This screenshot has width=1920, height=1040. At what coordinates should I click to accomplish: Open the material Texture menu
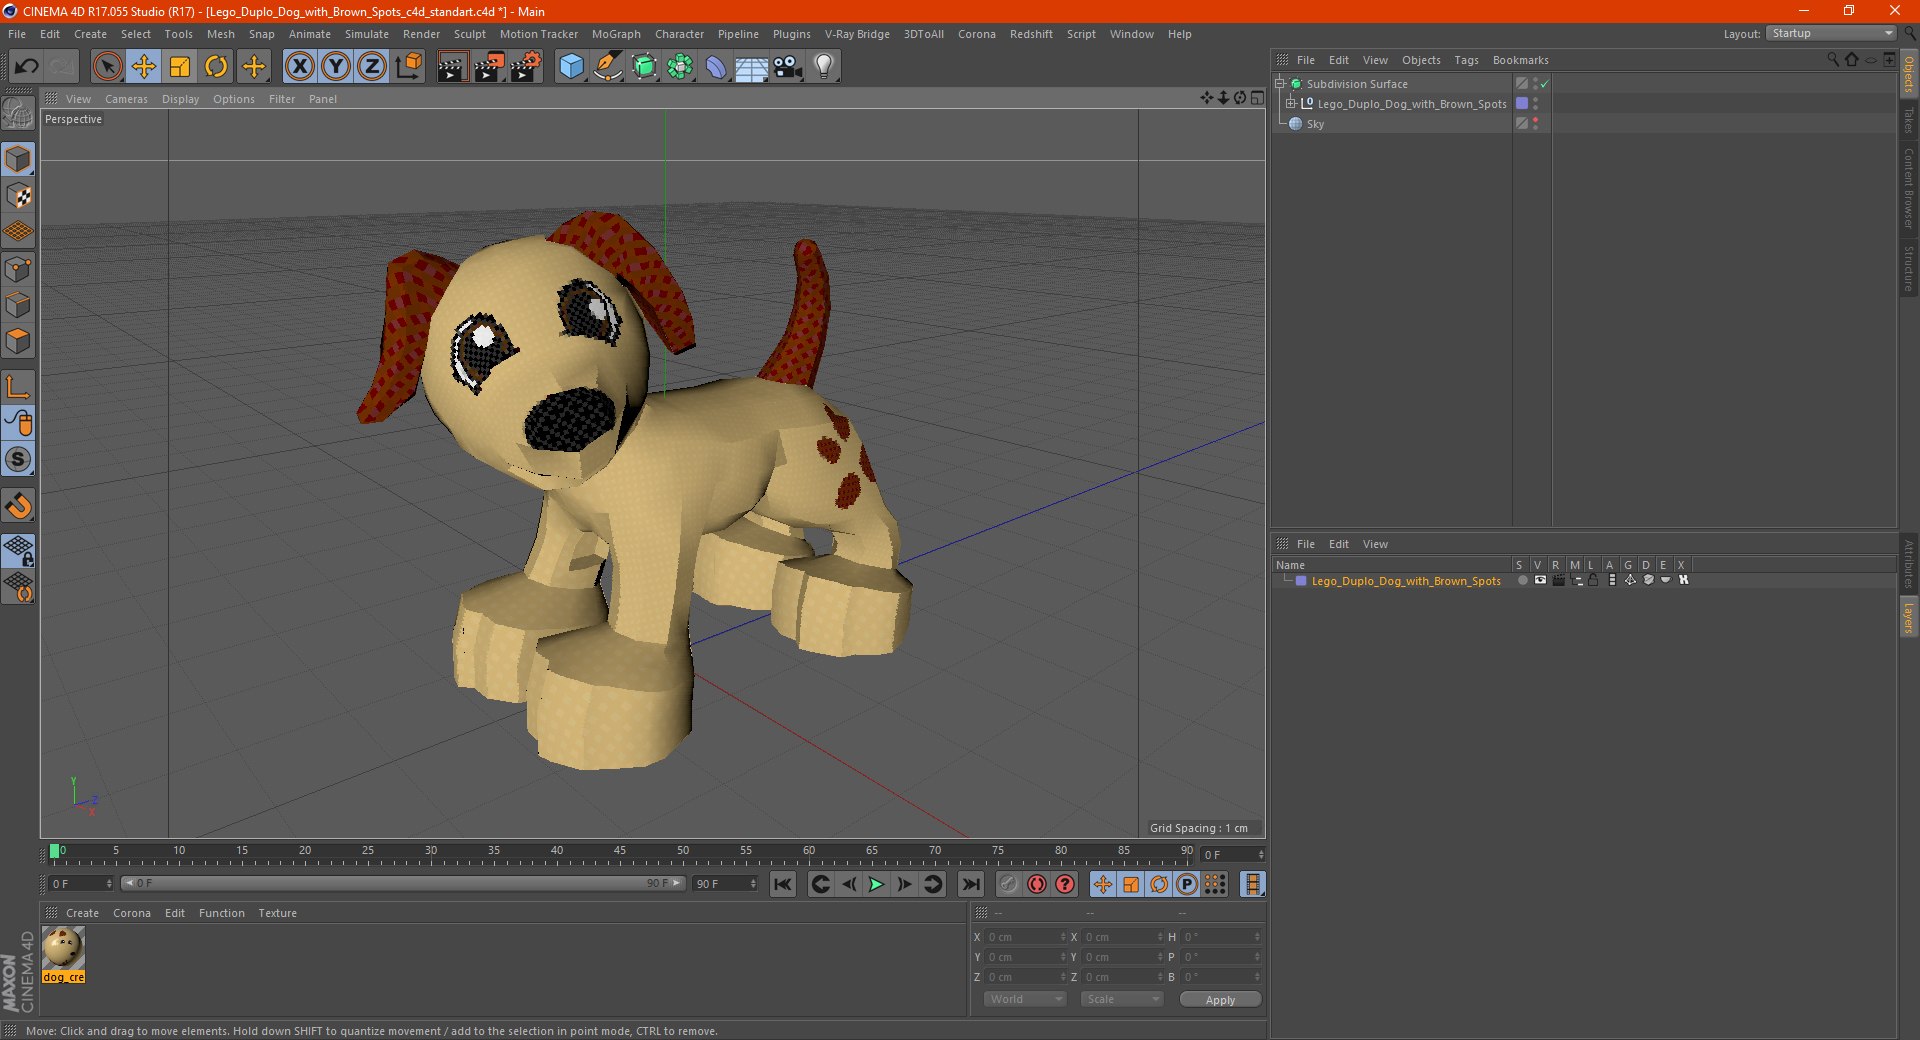[x=277, y=913]
